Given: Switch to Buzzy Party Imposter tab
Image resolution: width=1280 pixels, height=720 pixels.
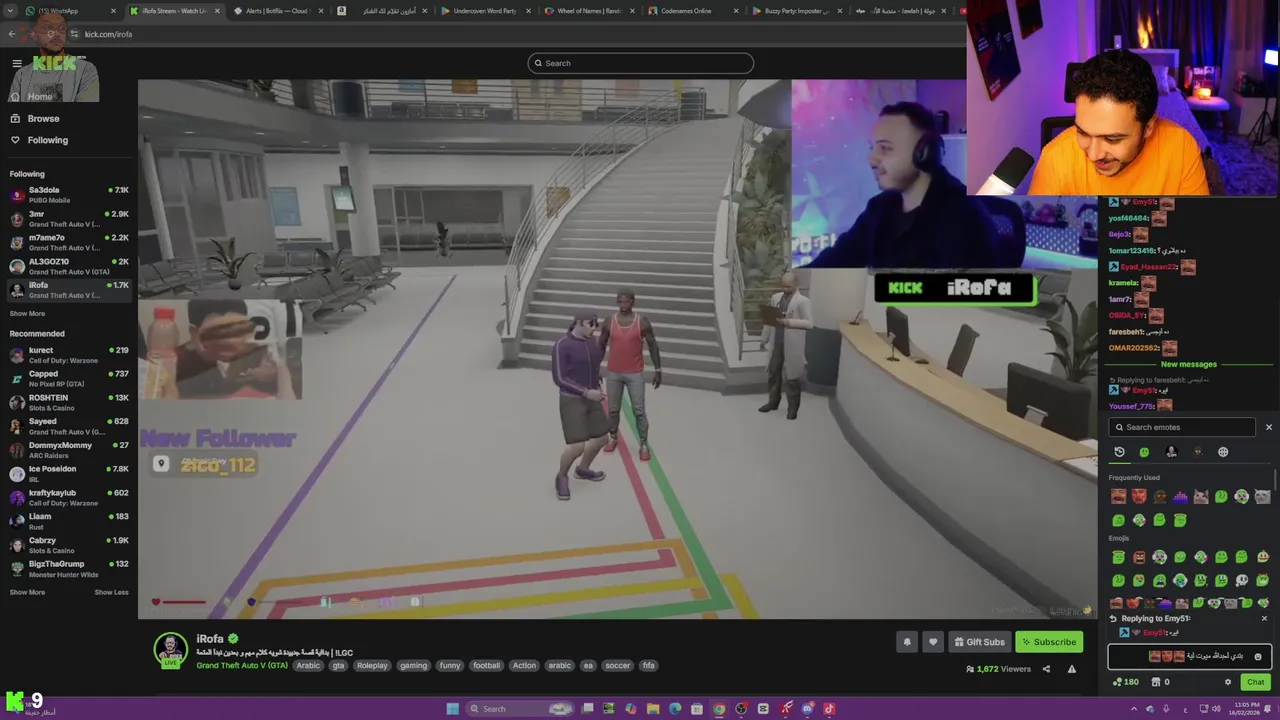Looking at the screenshot, I should click(796, 11).
